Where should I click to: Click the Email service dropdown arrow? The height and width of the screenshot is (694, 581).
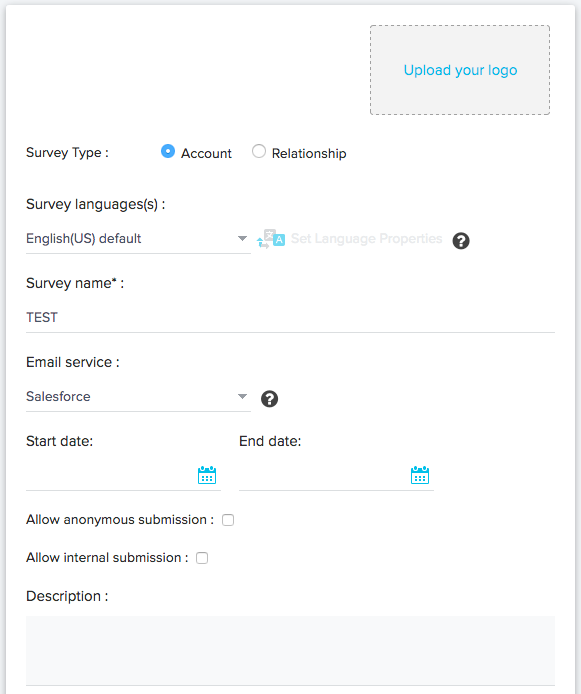tap(242, 396)
